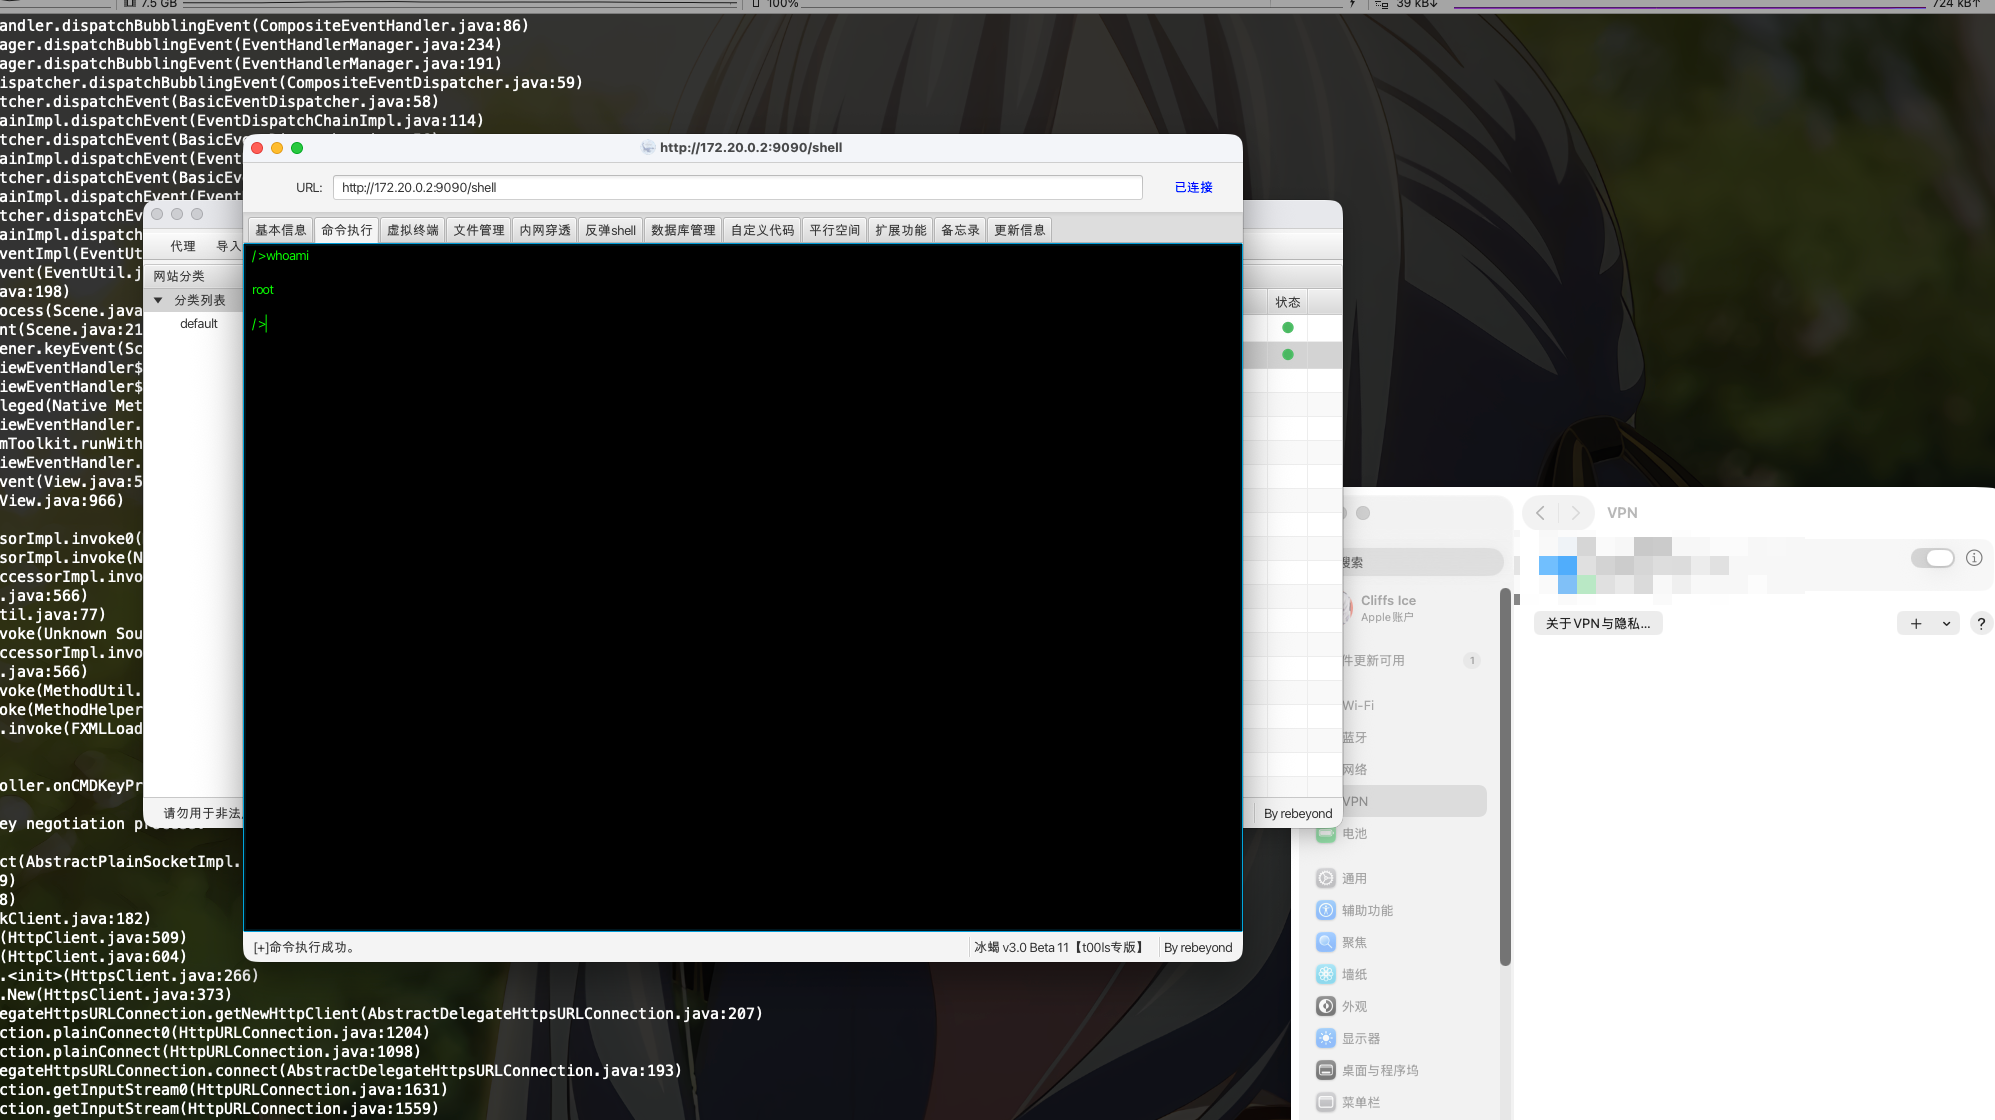Switch to the 虚拟终端 tab
1995x1120 pixels.
coord(412,230)
